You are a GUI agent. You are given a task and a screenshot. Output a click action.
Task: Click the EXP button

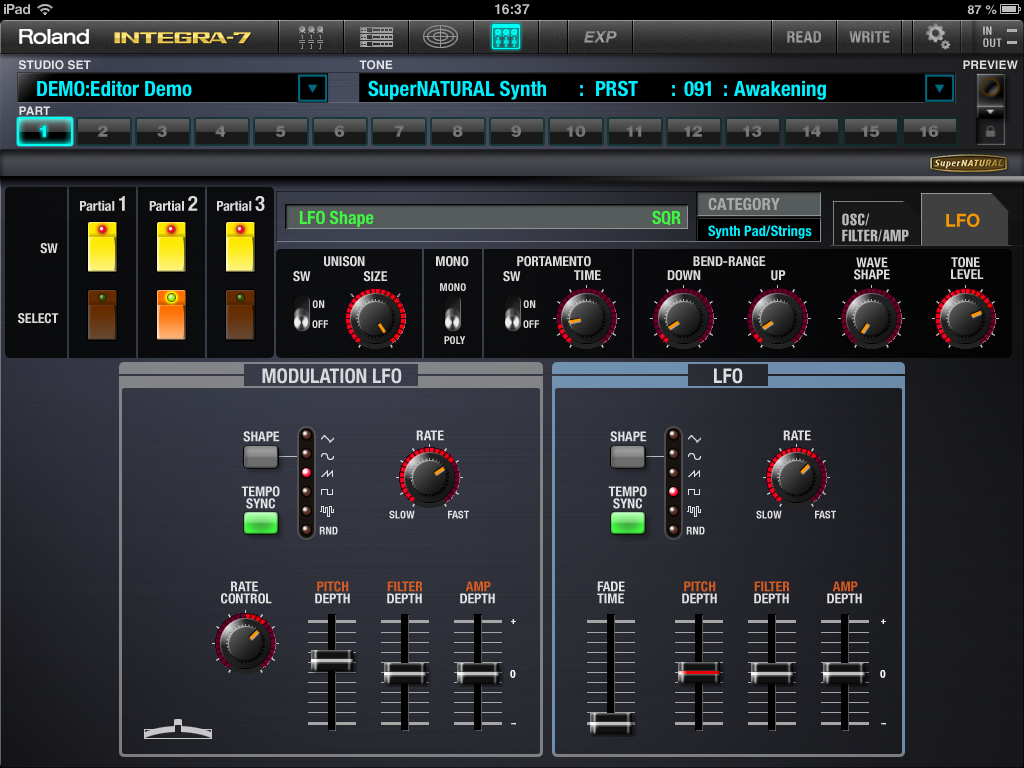tap(600, 37)
